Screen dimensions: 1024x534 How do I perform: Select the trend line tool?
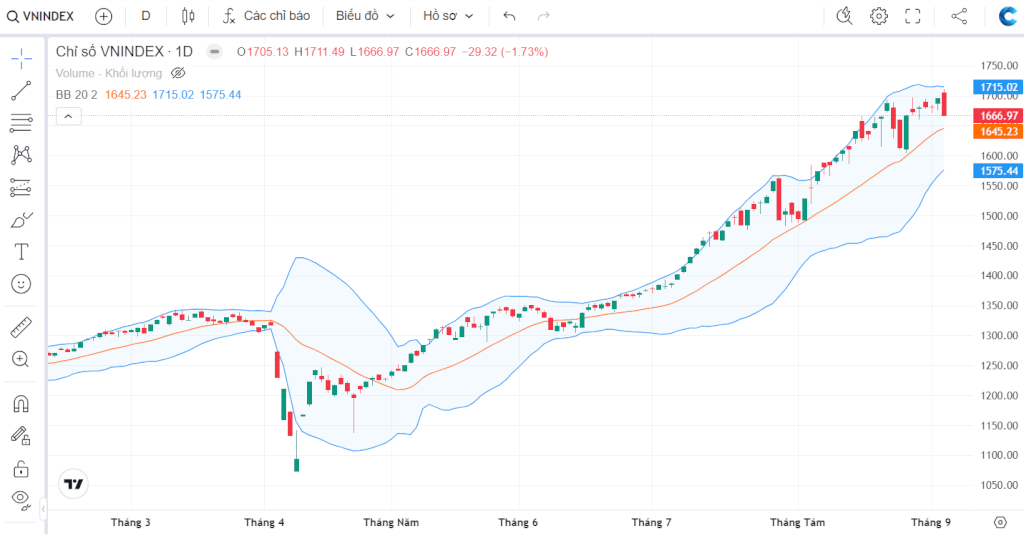[x=21, y=91]
